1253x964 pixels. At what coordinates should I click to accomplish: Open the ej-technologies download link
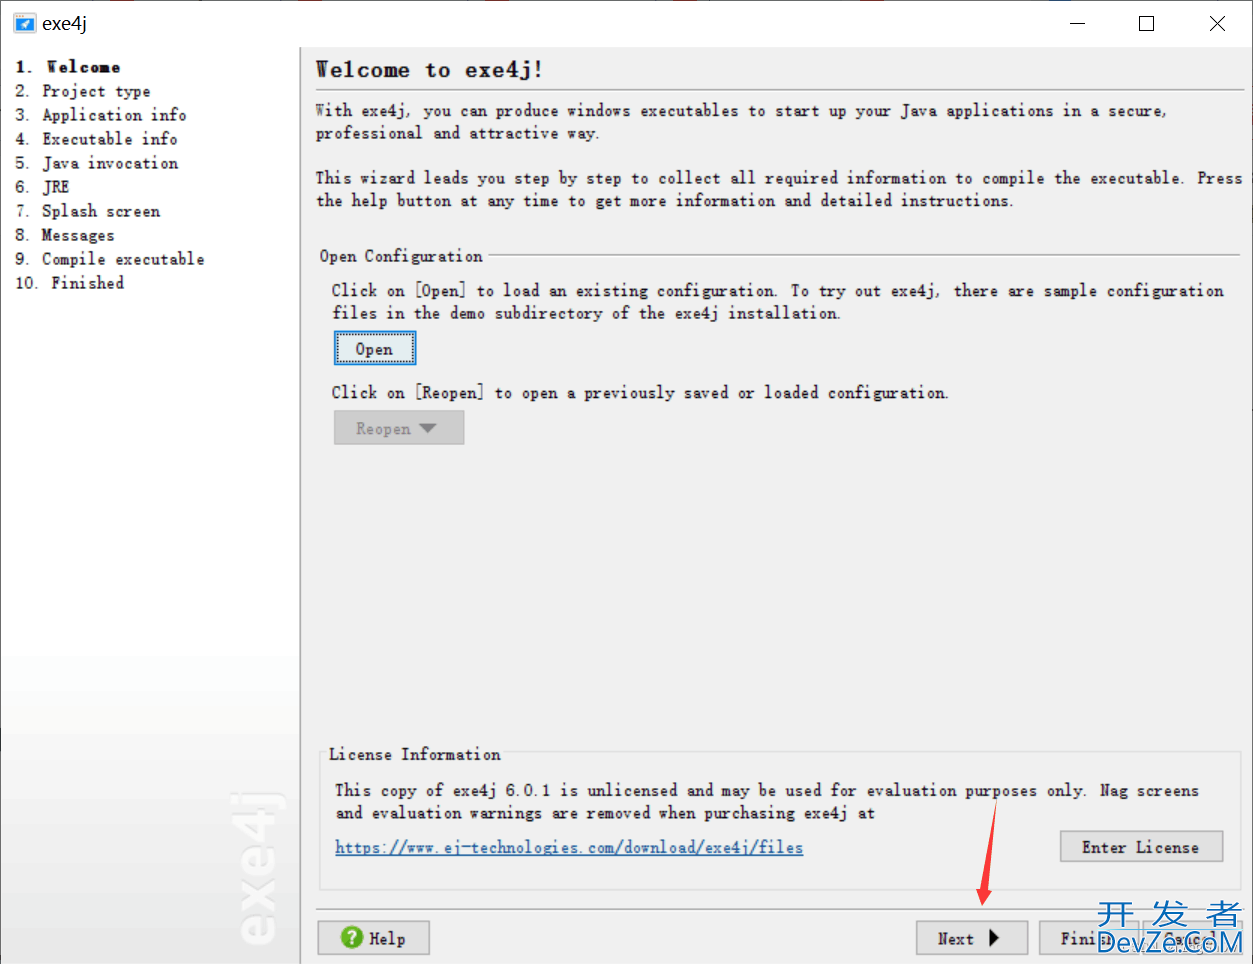click(569, 847)
